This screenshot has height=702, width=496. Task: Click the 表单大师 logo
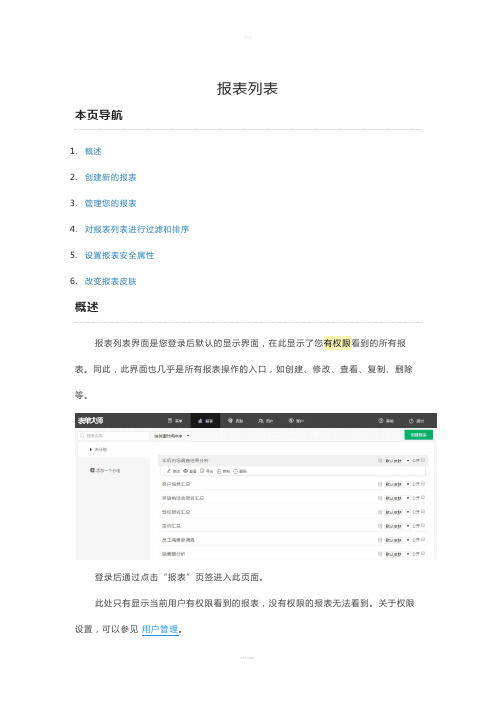[x=90, y=420]
